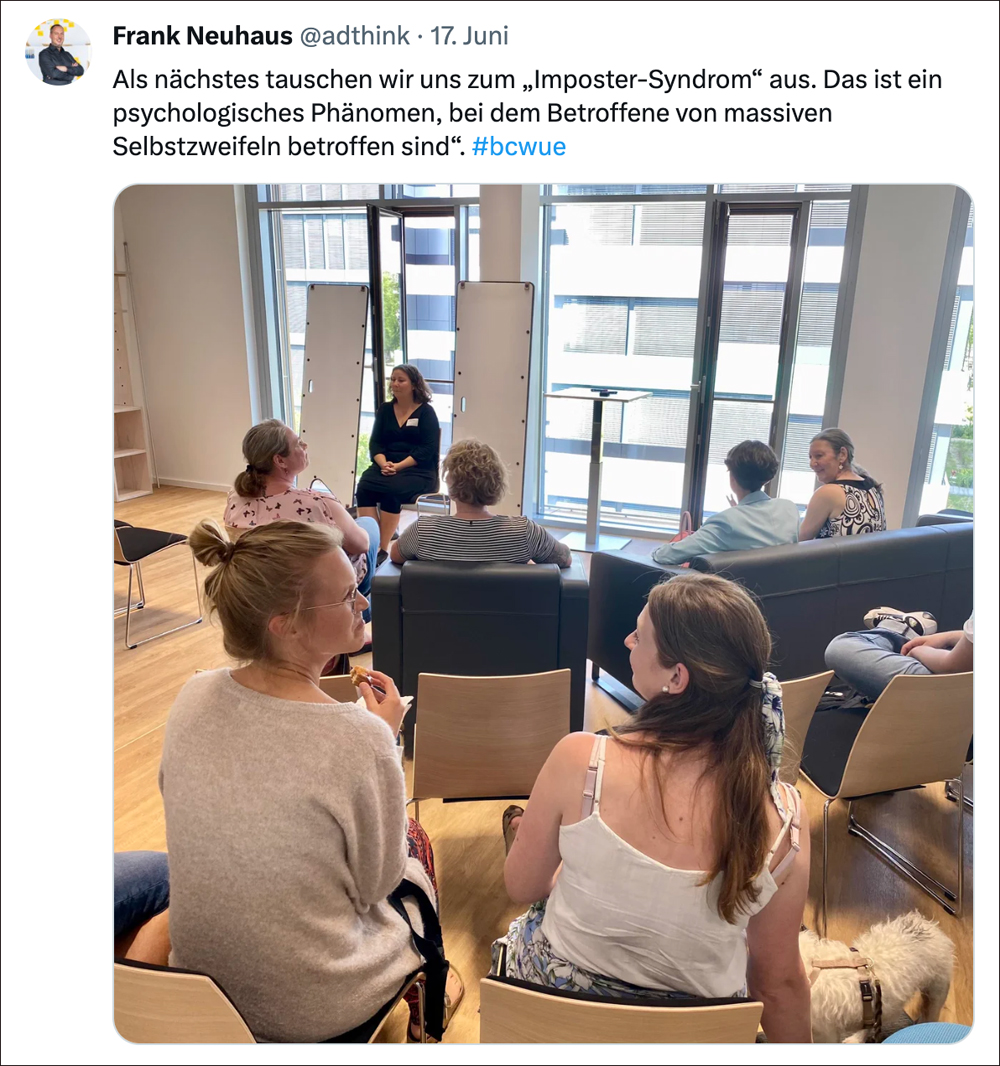Open Frank Neuhaus profile avatar

coord(58,52)
